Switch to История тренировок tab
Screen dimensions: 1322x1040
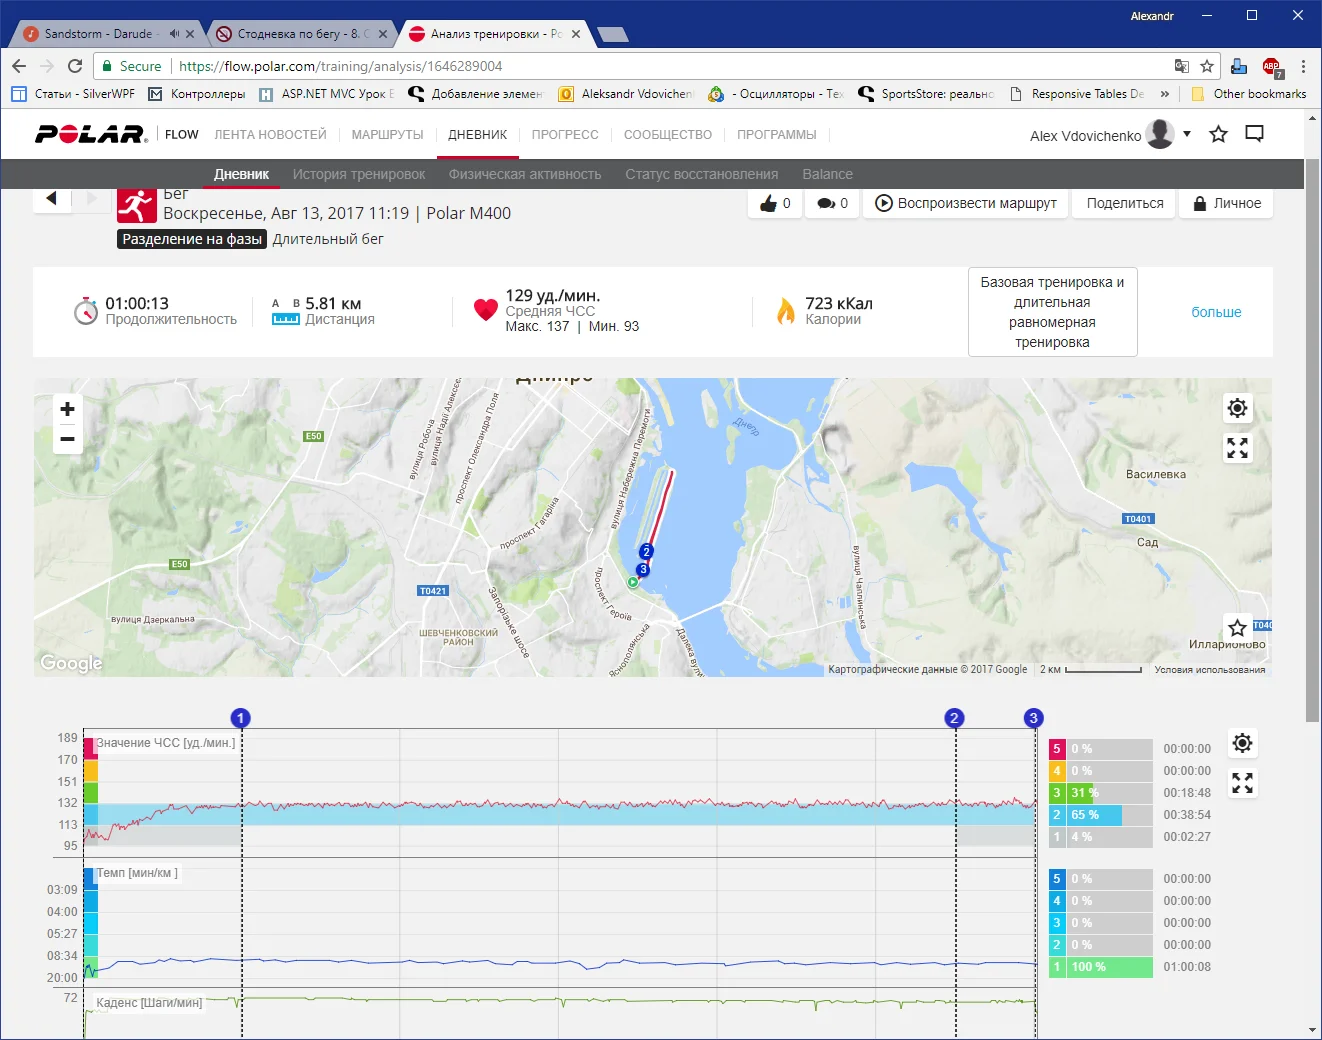click(359, 174)
